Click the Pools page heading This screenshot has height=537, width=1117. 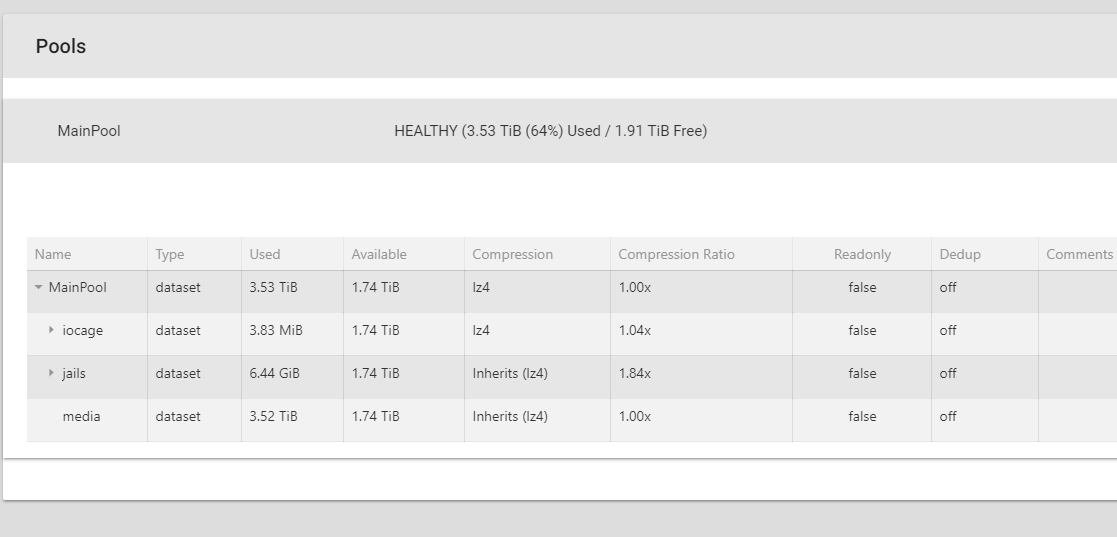click(61, 46)
